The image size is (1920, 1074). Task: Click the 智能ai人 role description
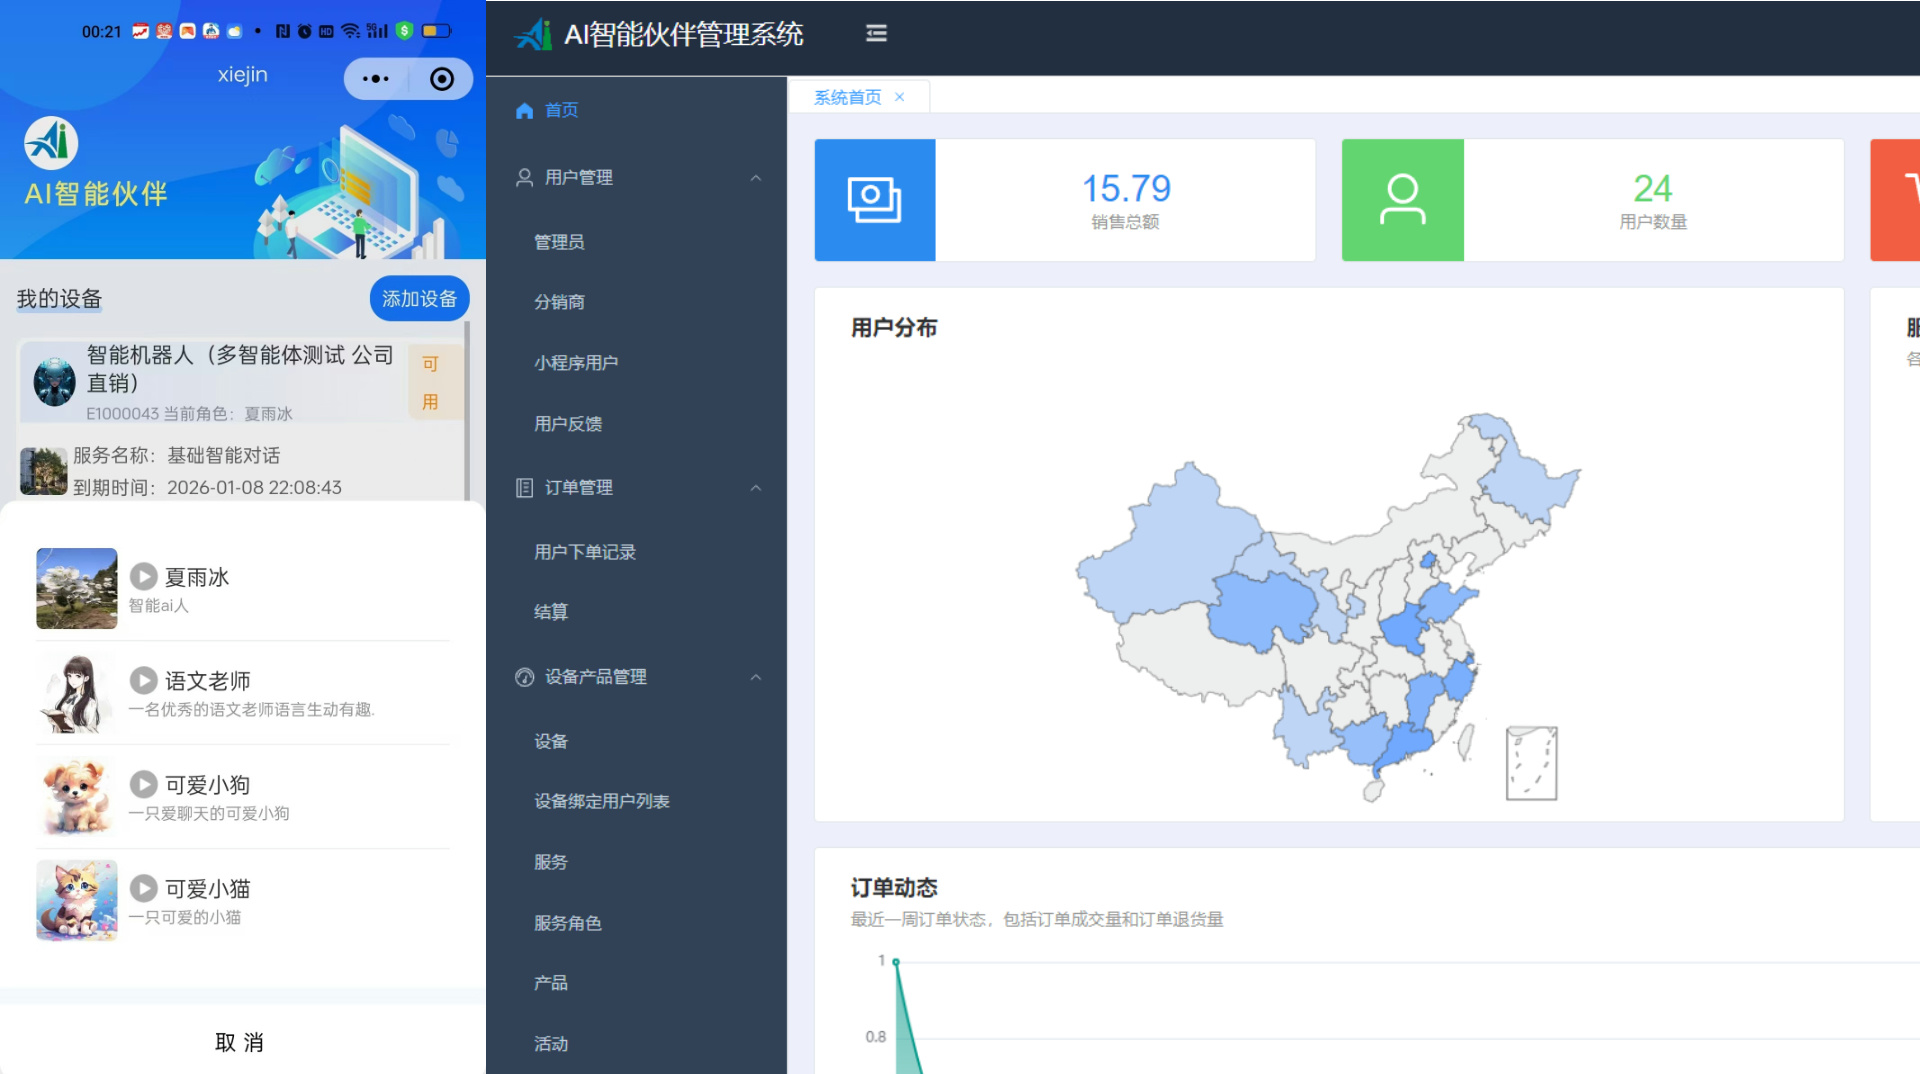tap(159, 606)
